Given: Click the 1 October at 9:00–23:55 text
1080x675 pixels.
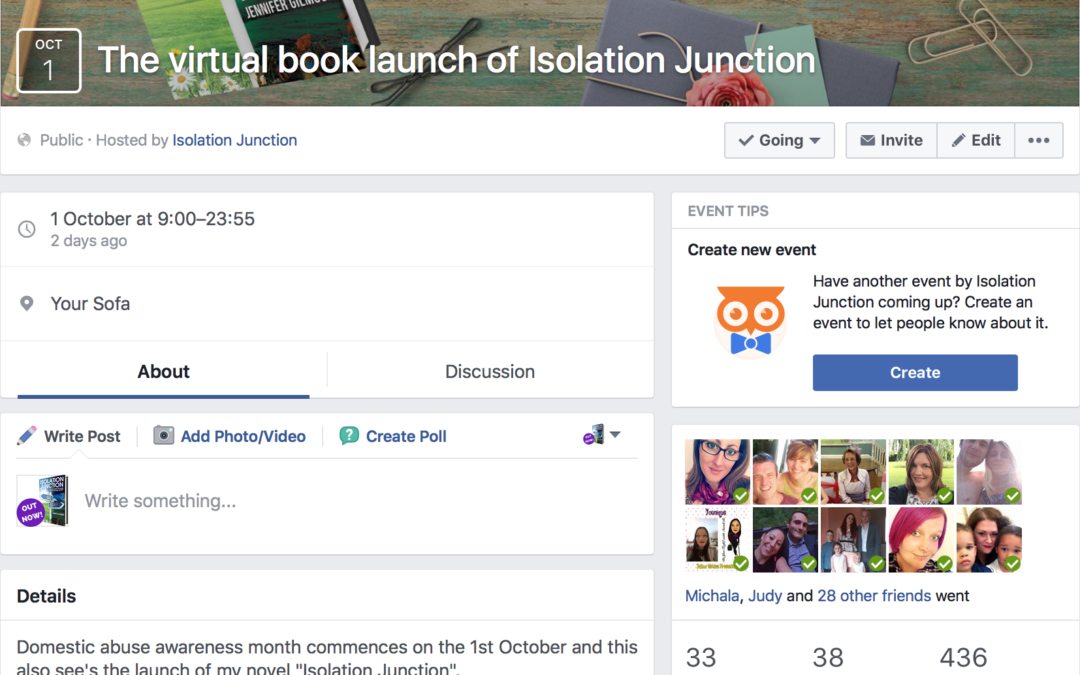Looking at the screenshot, I should [x=152, y=219].
